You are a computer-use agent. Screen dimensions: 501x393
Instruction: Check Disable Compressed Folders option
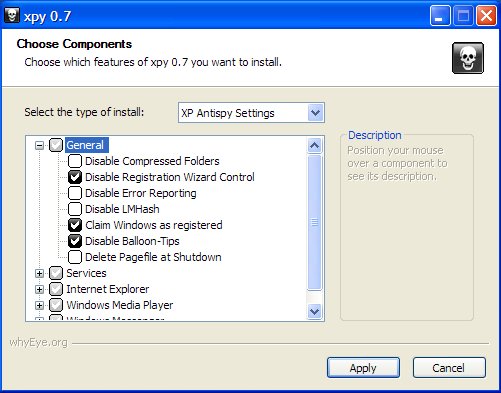pos(75,161)
